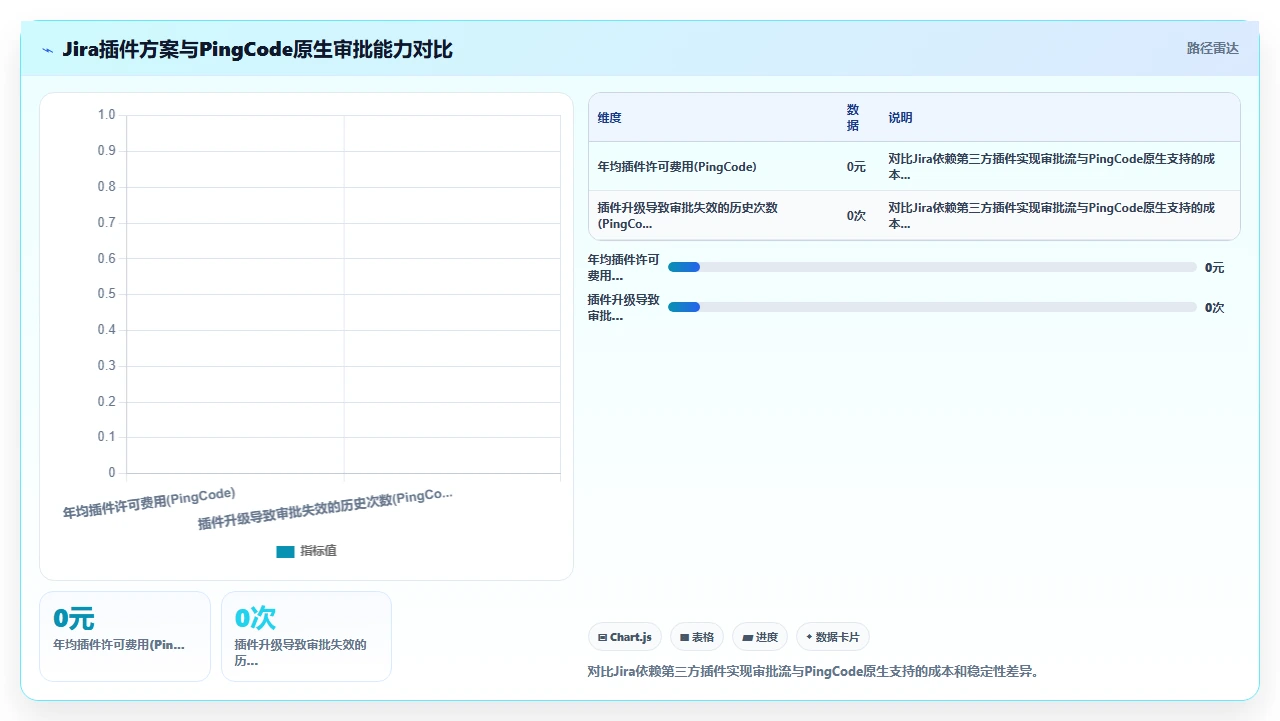Click the 数据 column header
The height and width of the screenshot is (721, 1280).
point(853,118)
